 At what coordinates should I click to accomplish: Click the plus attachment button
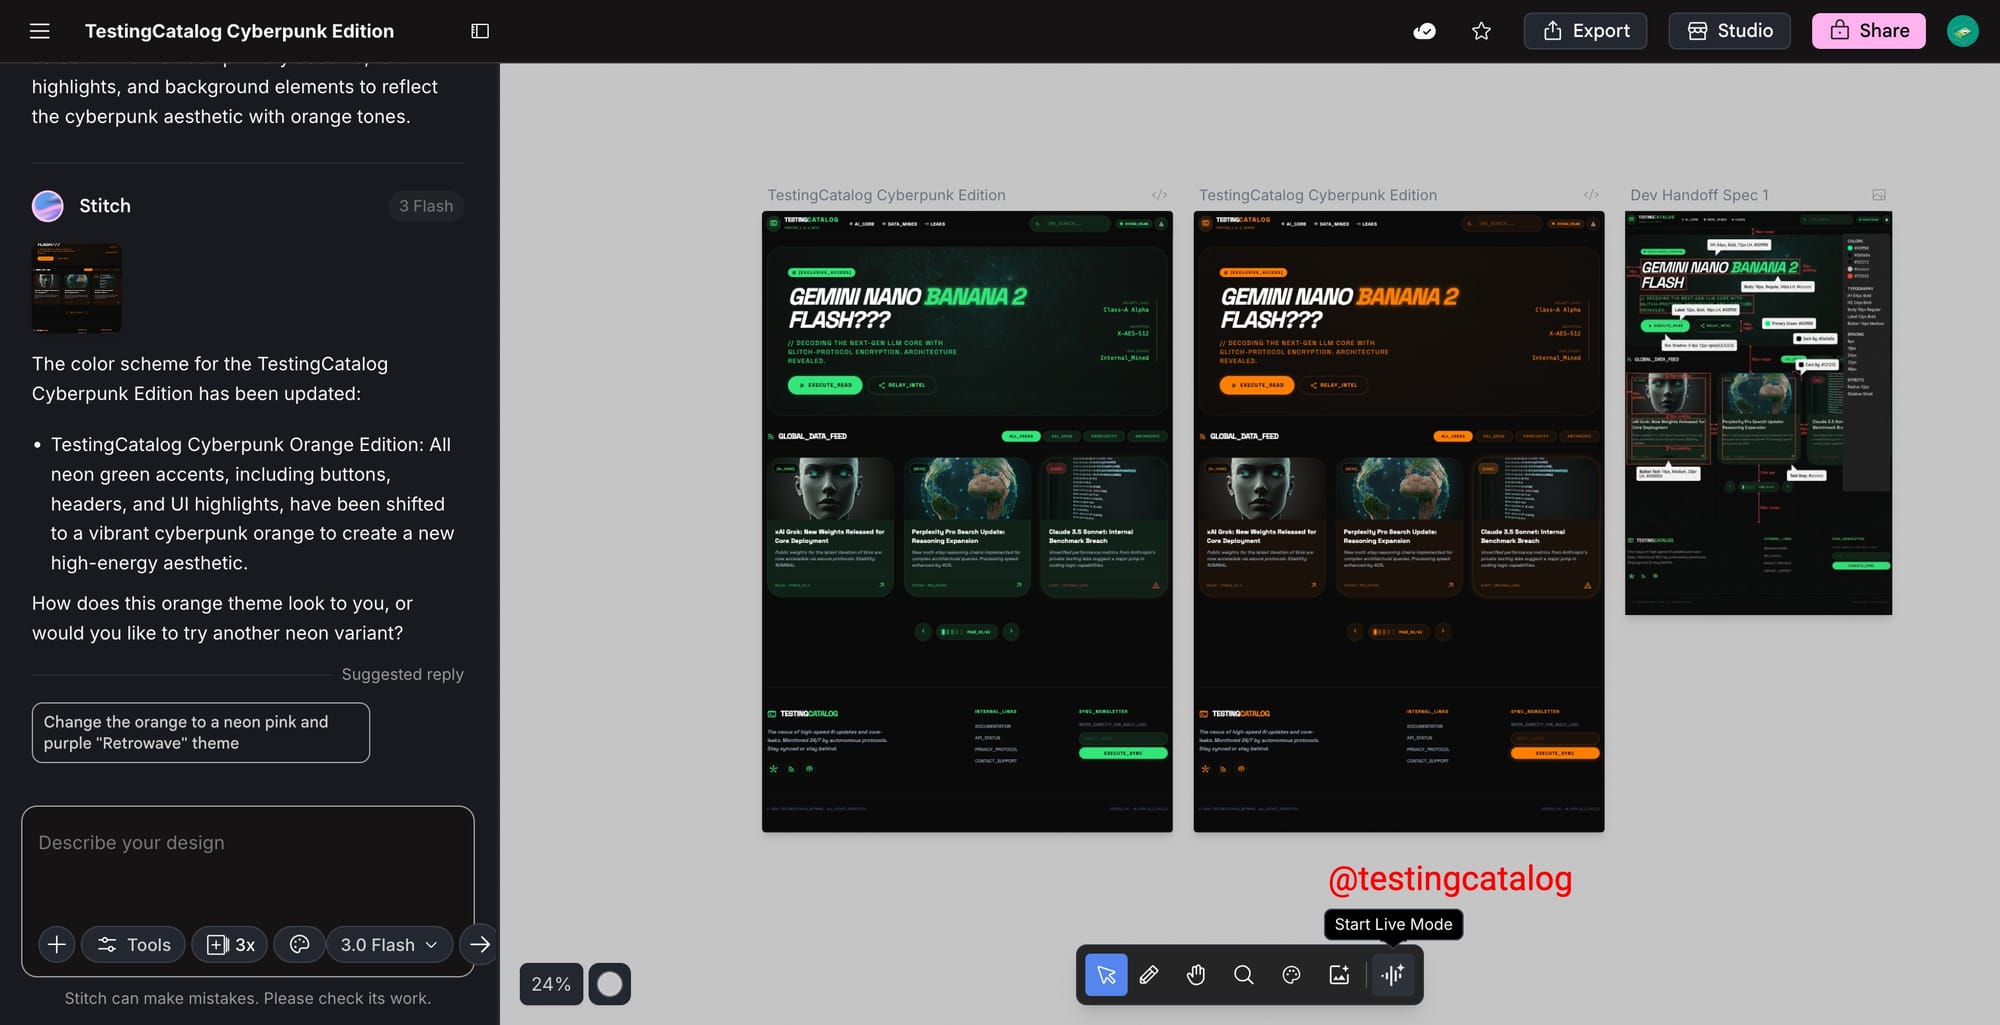point(57,945)
